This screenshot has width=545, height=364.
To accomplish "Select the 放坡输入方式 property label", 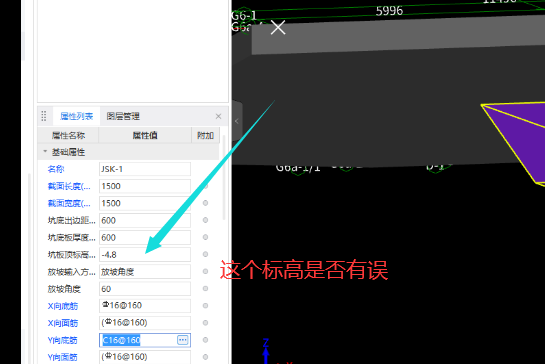I will pos(71,272).
